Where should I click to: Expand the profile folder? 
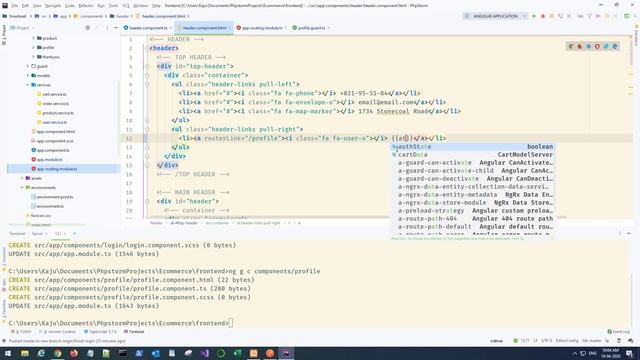33,47
